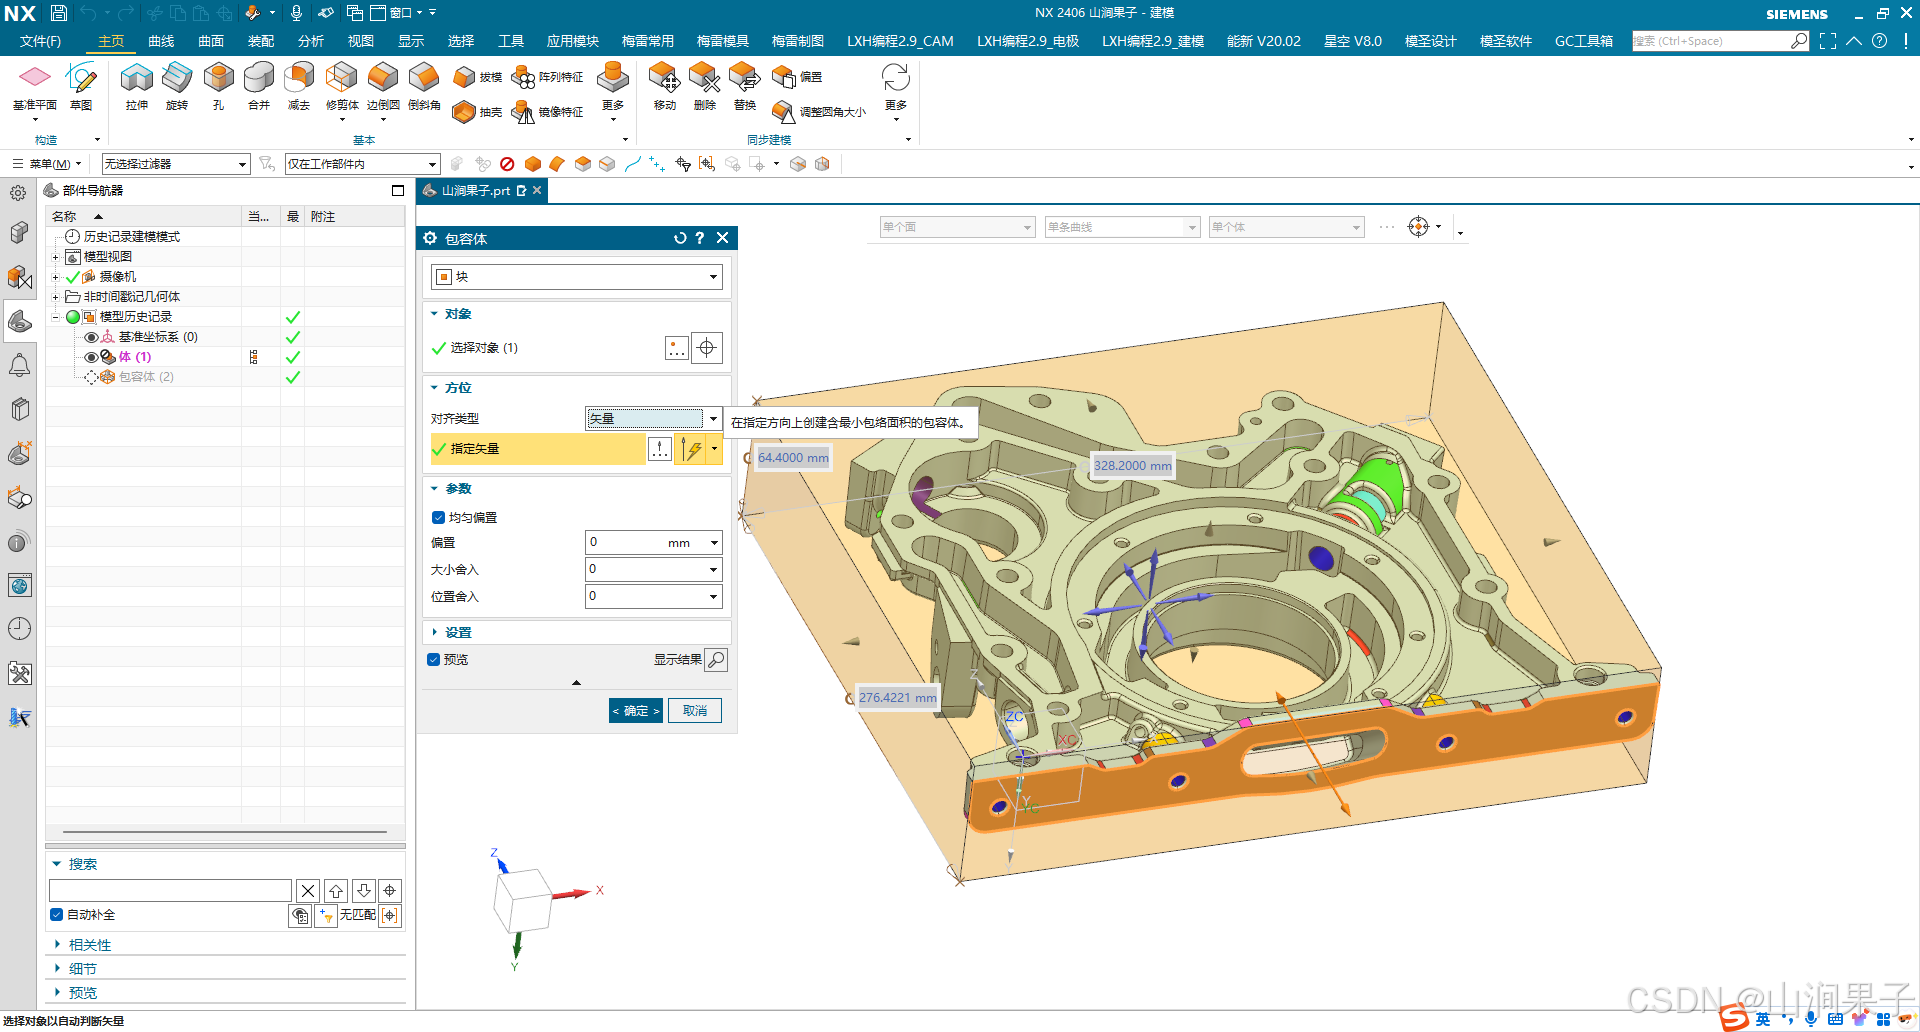
Task: Open the bounding type 块 dropdown
Action: (x=577, y=277)
